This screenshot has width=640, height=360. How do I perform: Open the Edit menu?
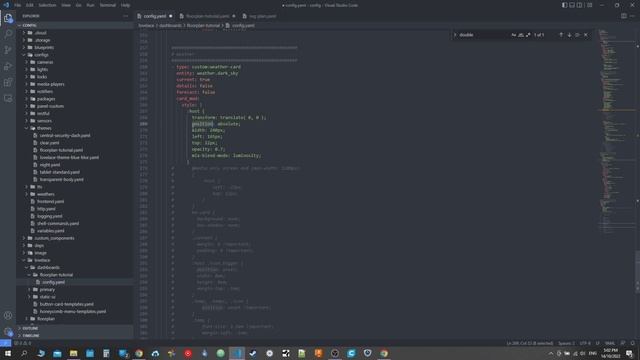click(x=29, y=5)
